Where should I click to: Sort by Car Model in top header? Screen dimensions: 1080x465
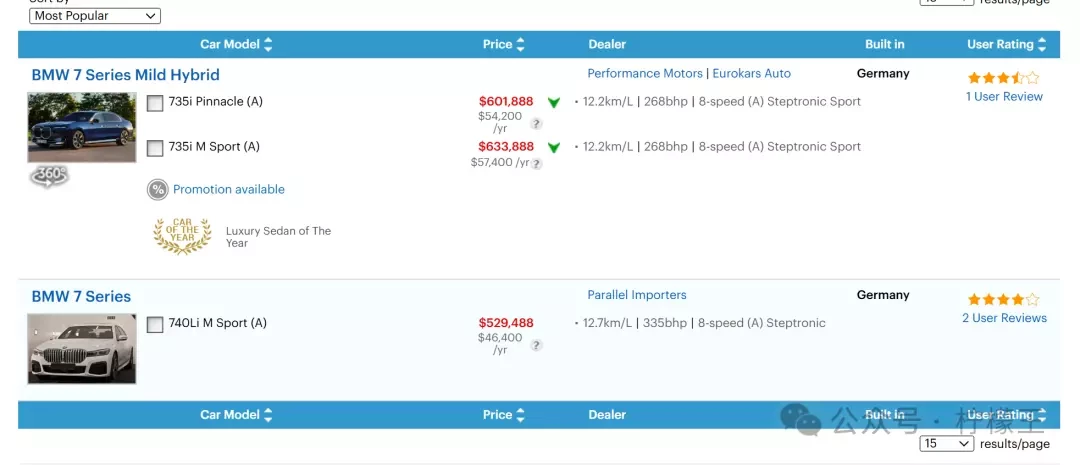(x=236, y=44)
